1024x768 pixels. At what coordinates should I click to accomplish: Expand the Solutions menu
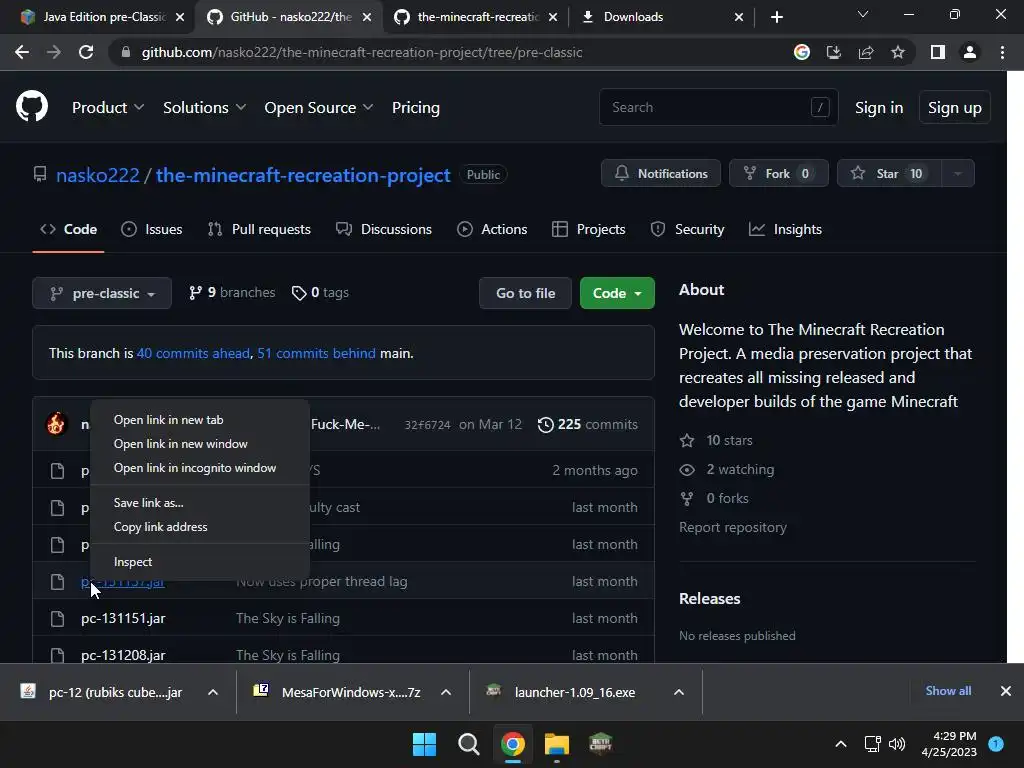click(204, 108)
